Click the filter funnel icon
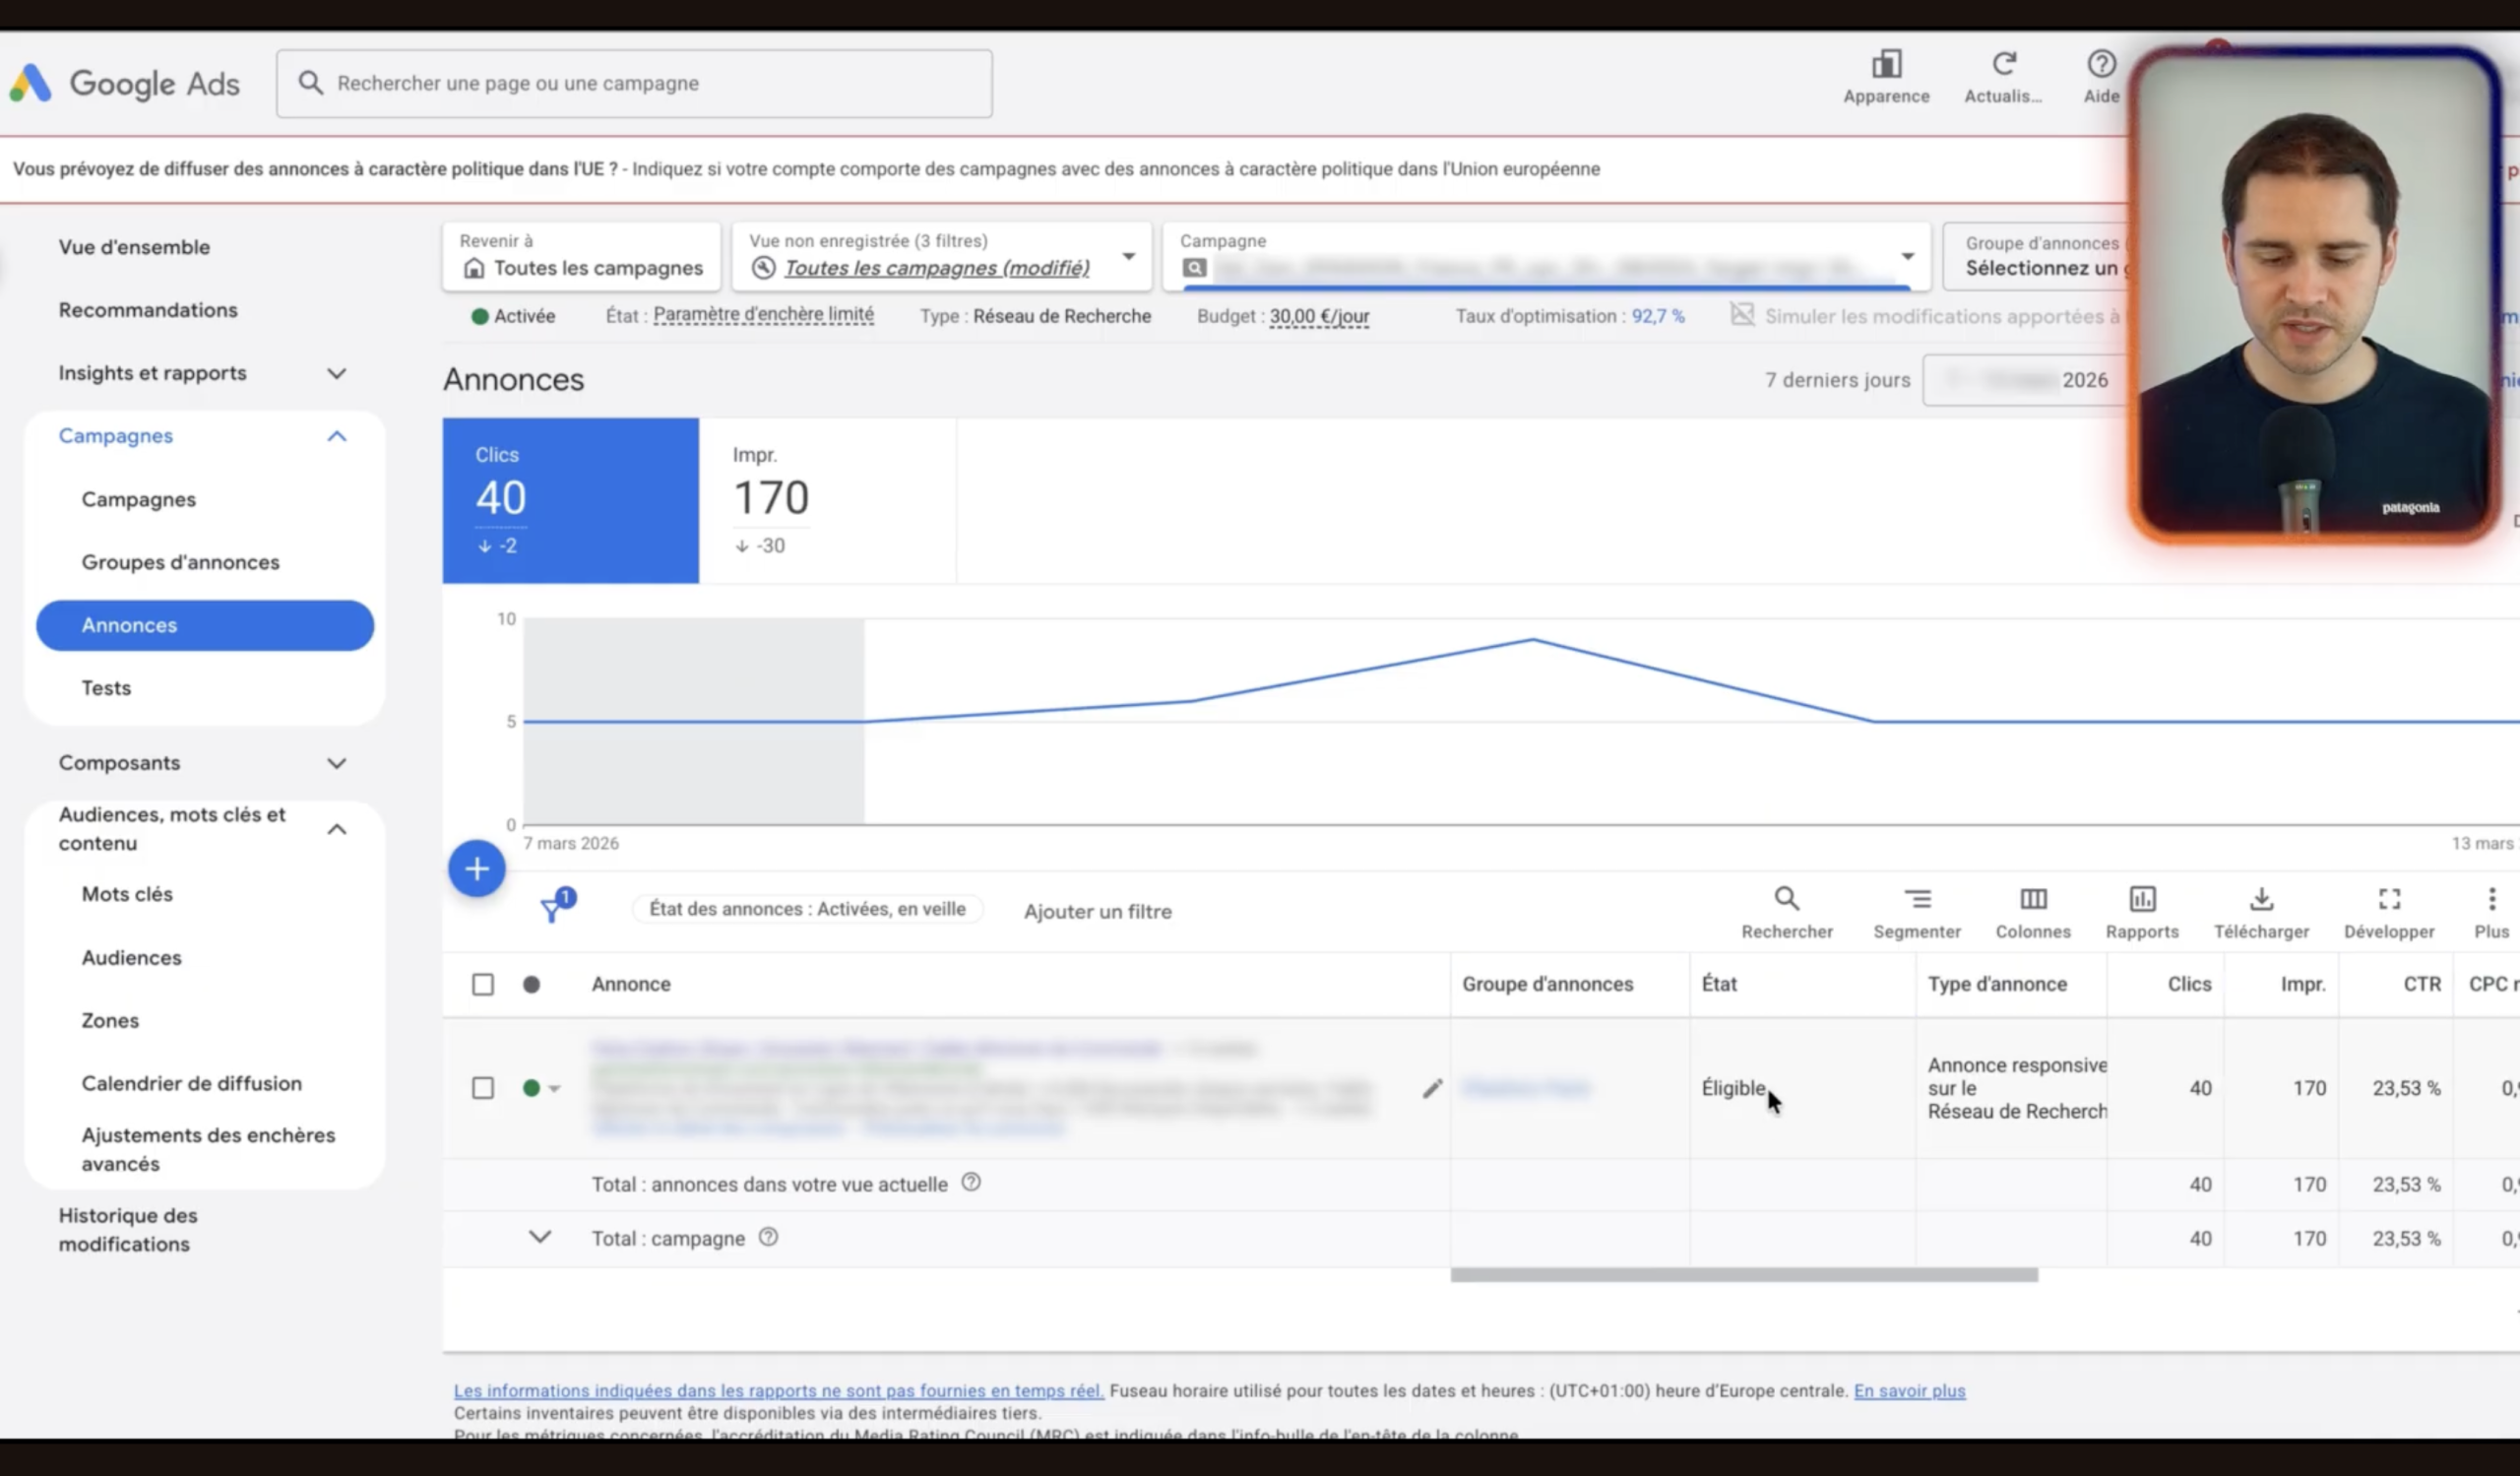The width and height of the screenshot is (2520, 1476). pos(553,908)
